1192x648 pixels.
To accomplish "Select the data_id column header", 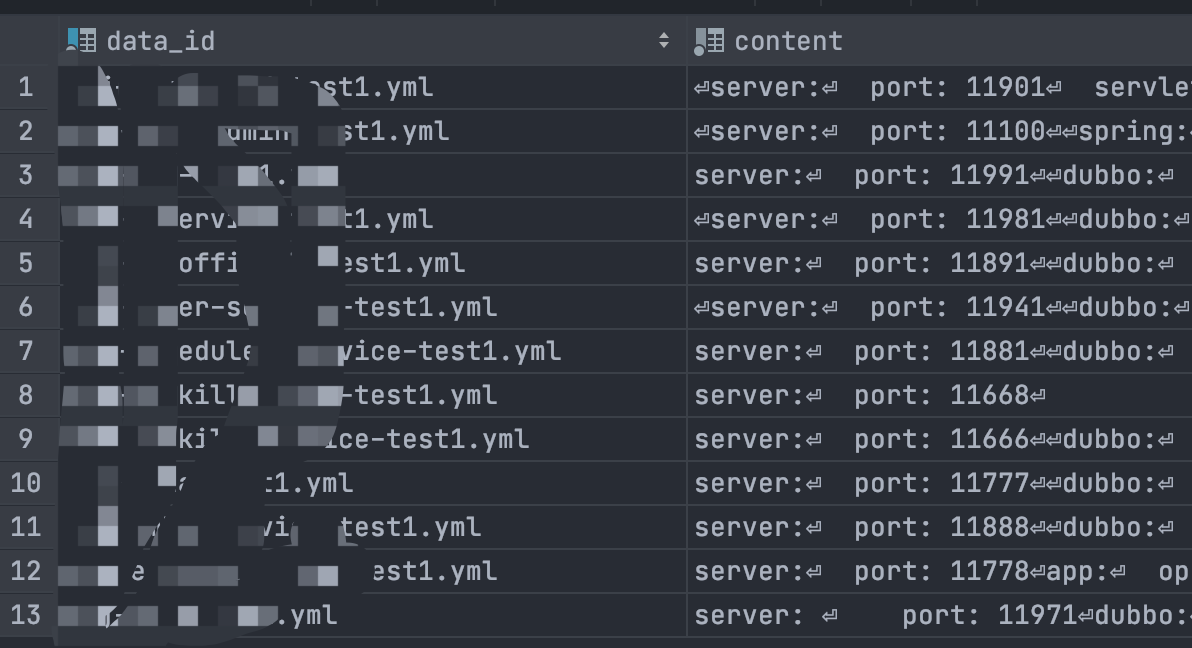I will 160,41.
